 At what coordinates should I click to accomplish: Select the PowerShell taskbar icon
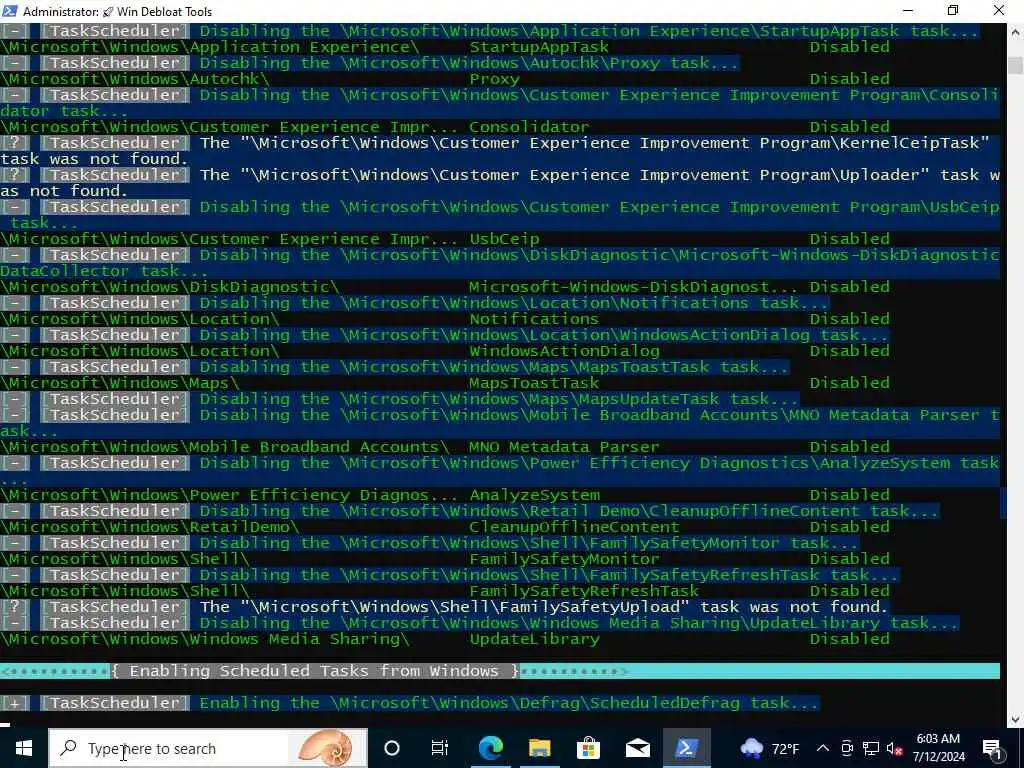686,748
